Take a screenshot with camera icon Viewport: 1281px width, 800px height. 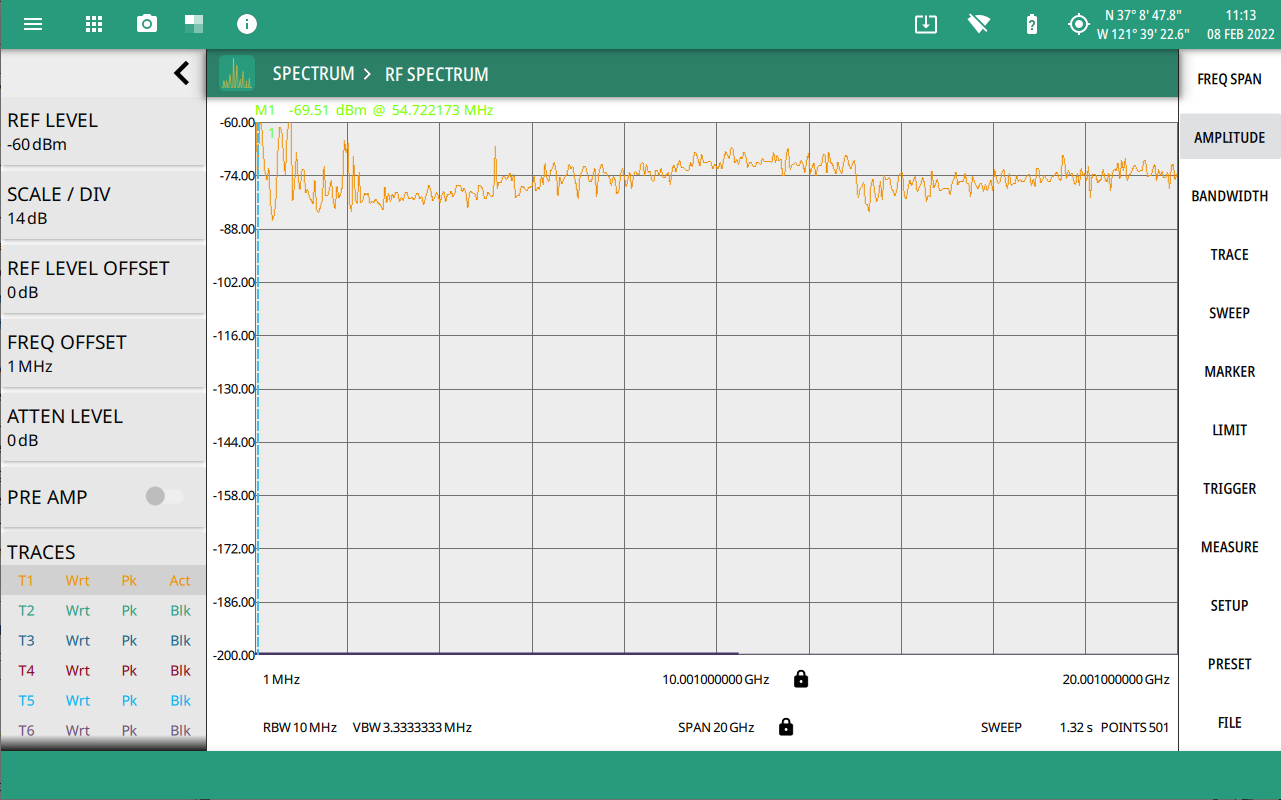coord(147,24)
